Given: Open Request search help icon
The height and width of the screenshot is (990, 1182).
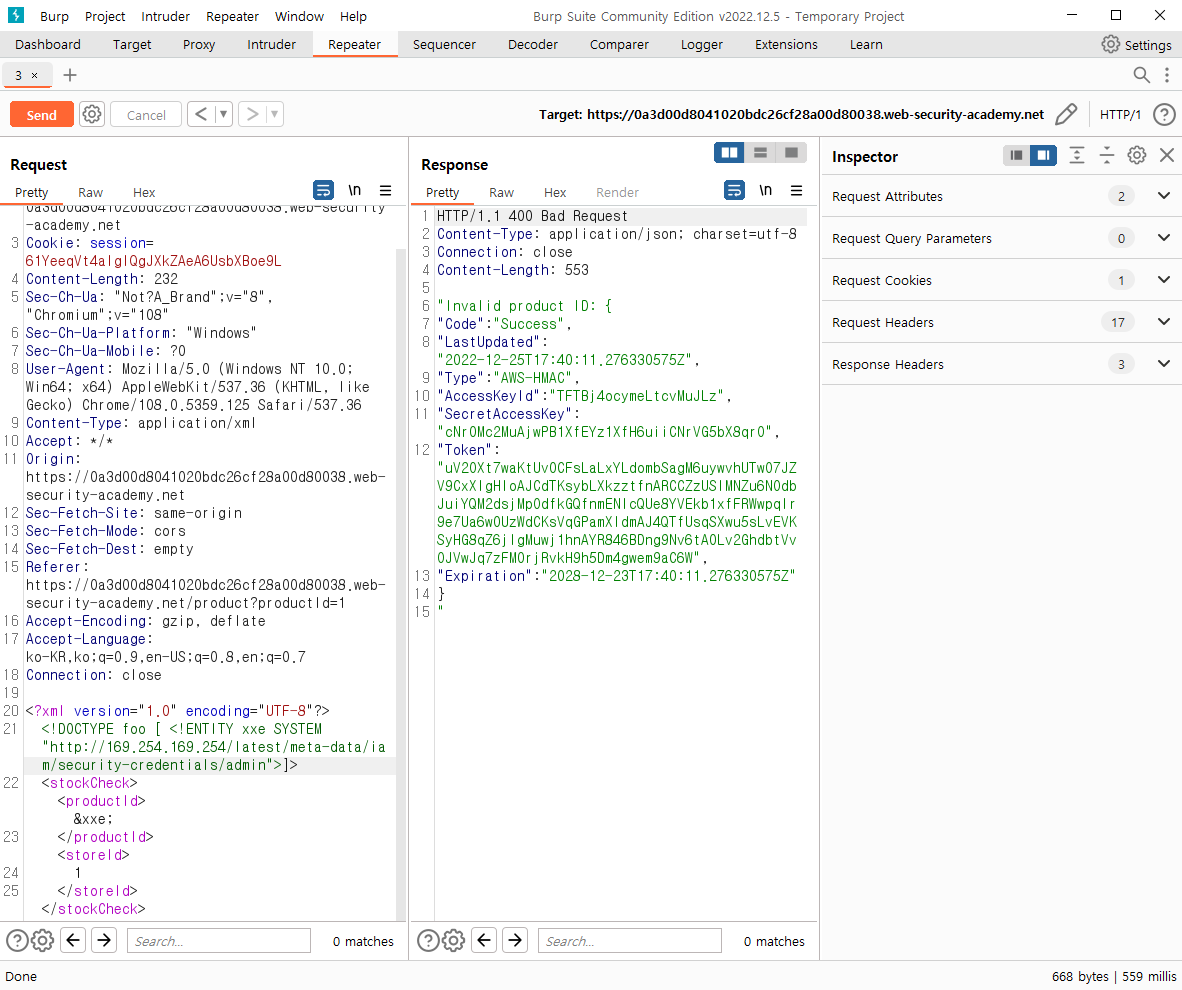Looking at the screenshot, I should click(17, 940).
